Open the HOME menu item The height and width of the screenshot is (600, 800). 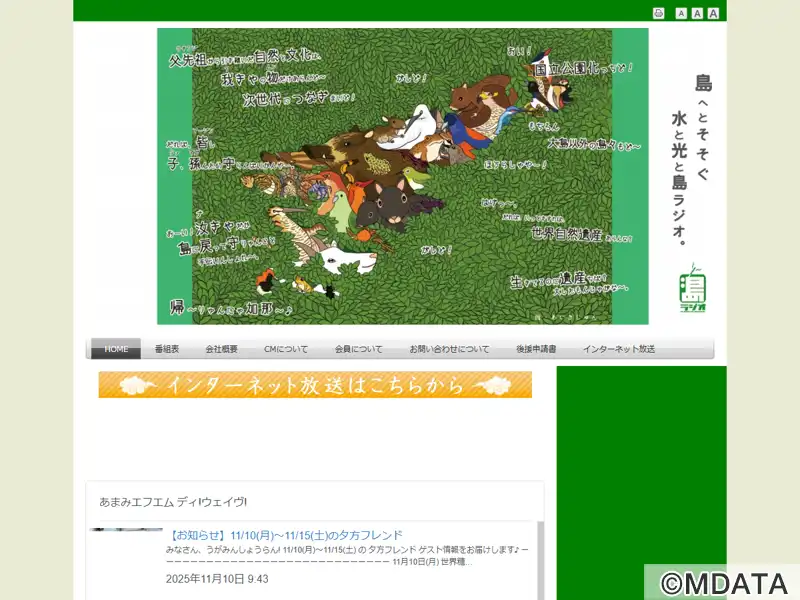tap(116, 349)
